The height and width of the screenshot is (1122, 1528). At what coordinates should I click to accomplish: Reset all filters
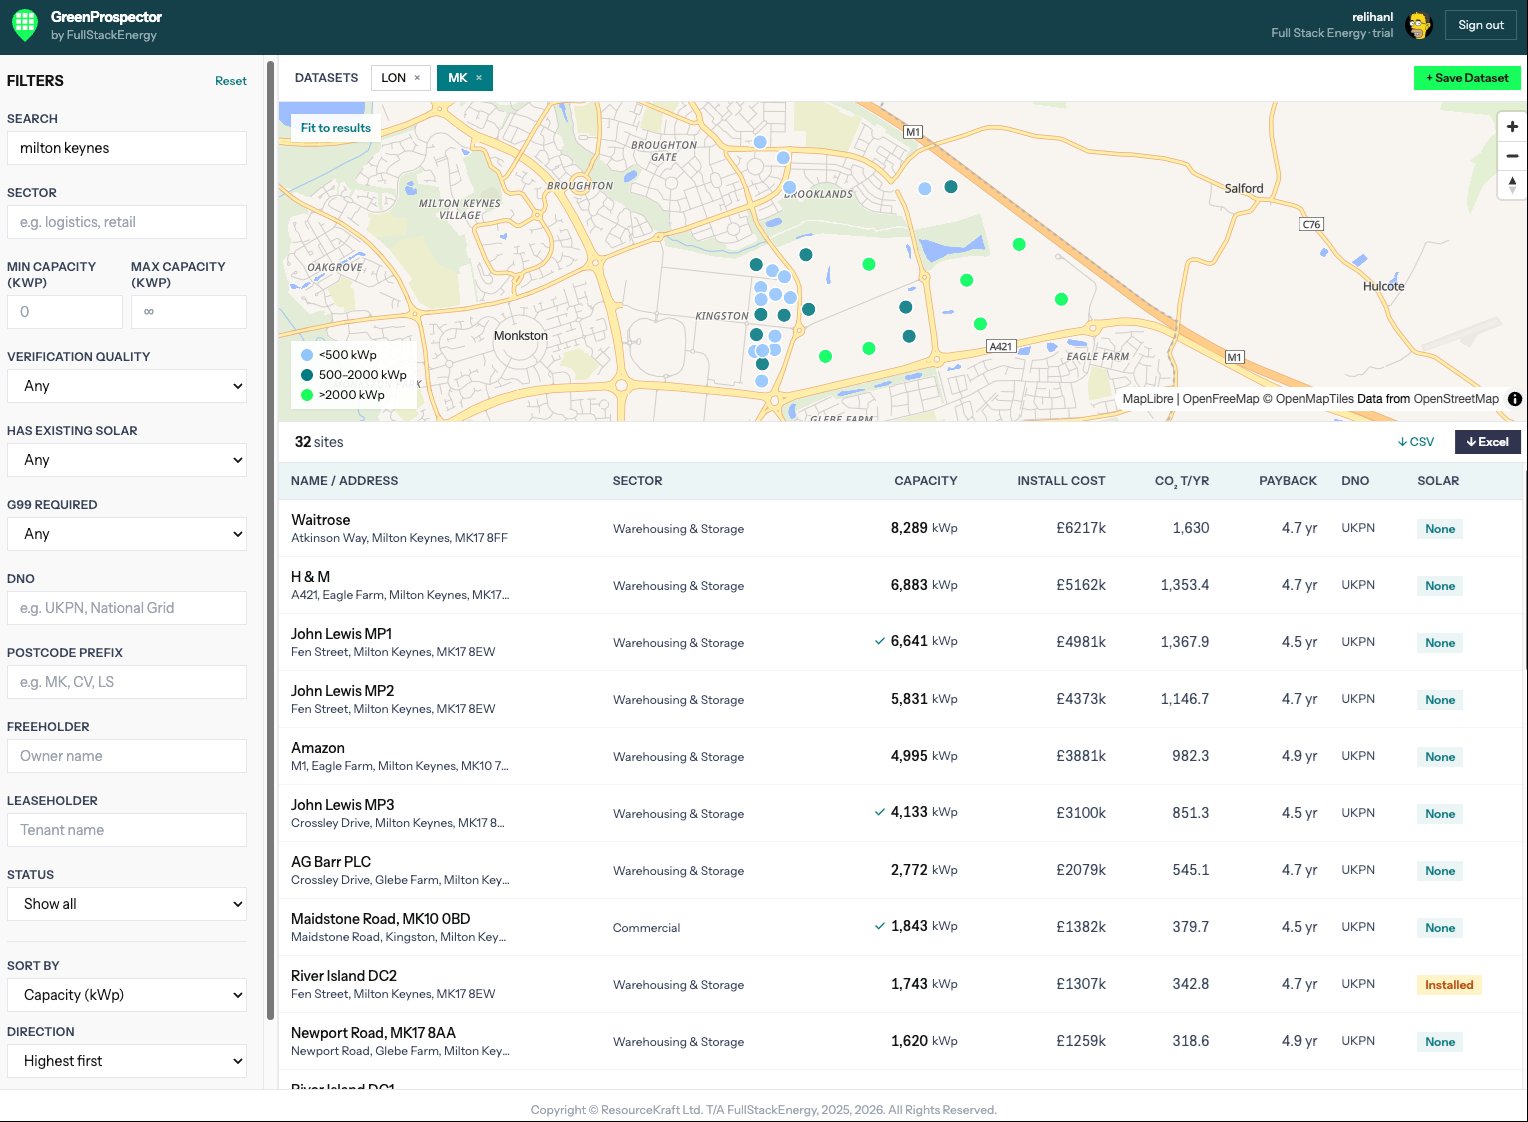(230, 81)
